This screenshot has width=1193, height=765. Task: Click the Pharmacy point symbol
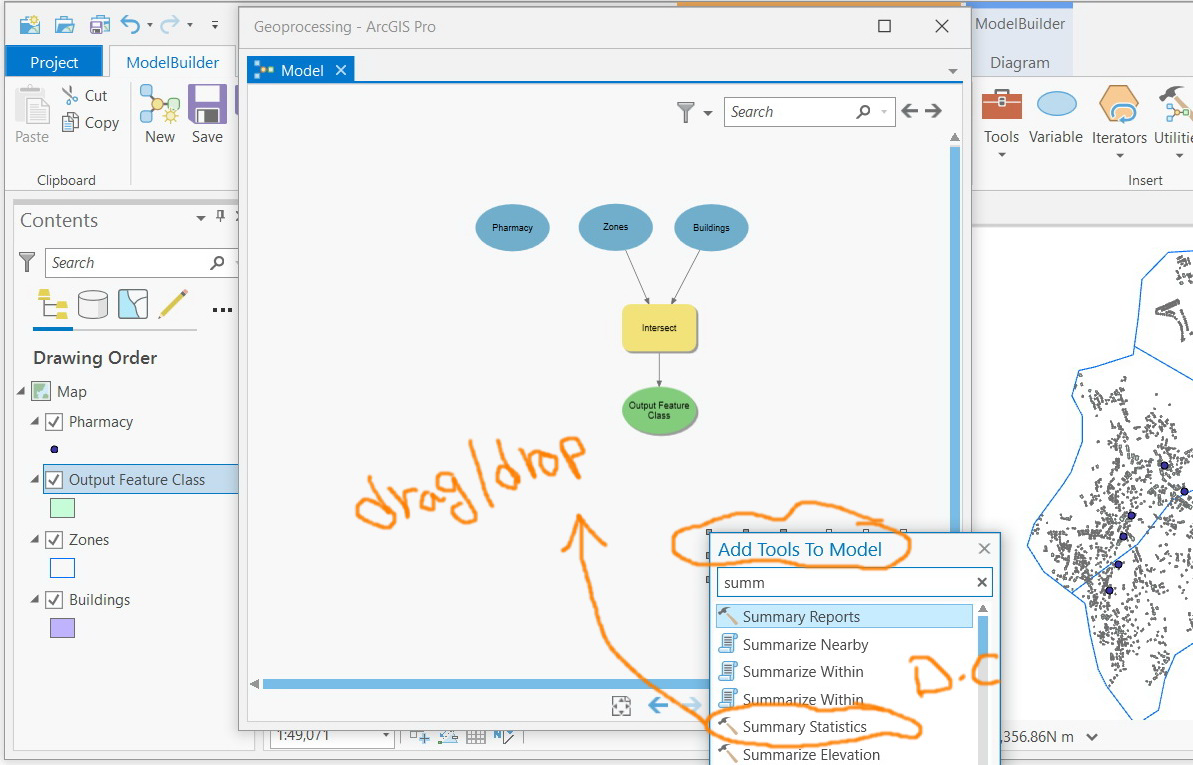(x=54, y=449)
